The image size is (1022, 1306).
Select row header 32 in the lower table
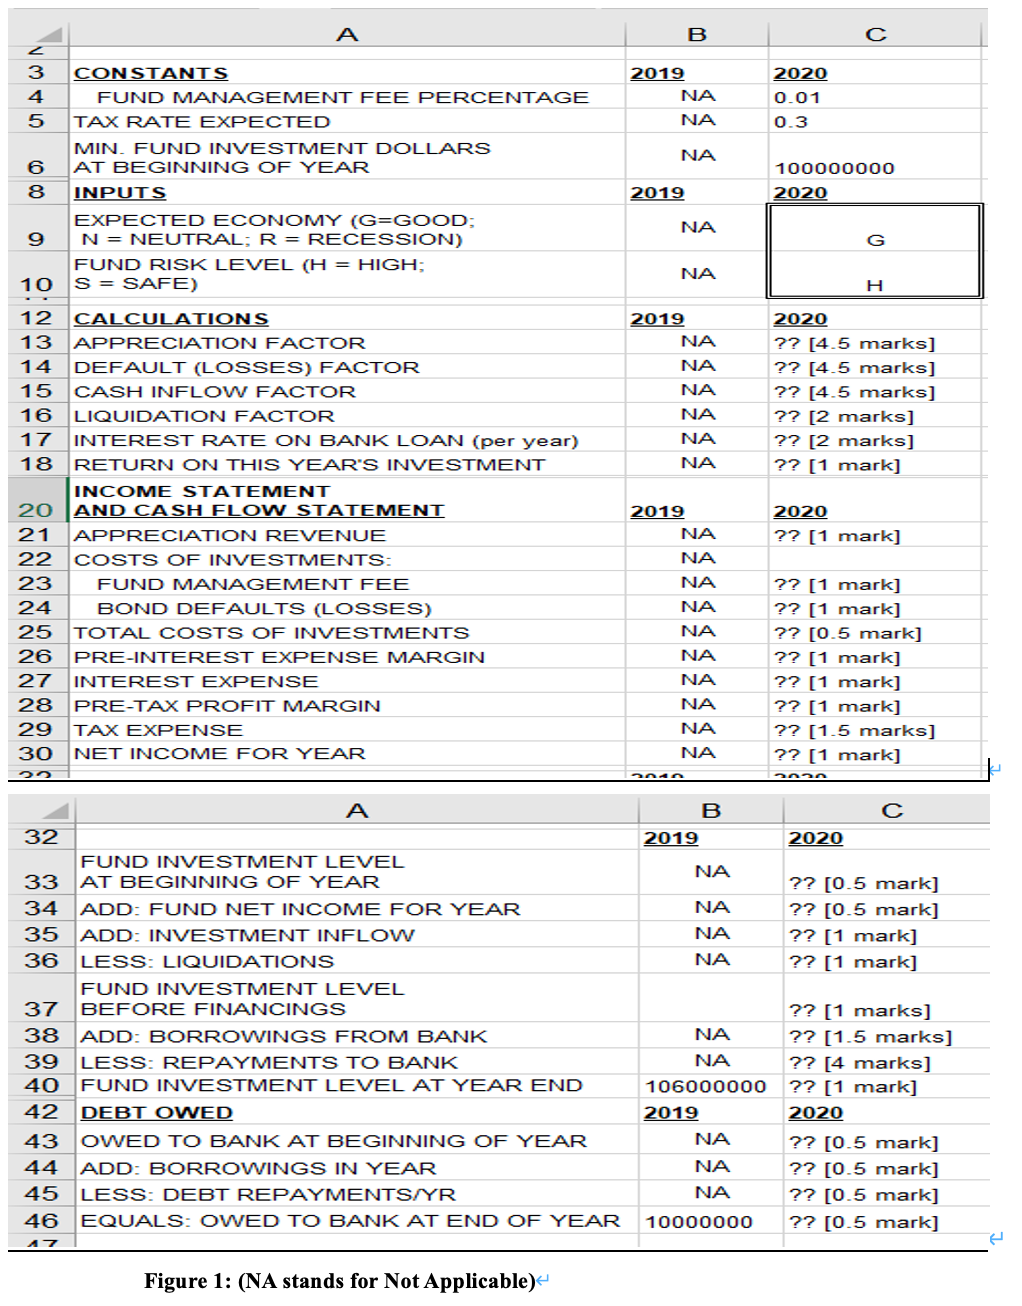coord(38,837)
